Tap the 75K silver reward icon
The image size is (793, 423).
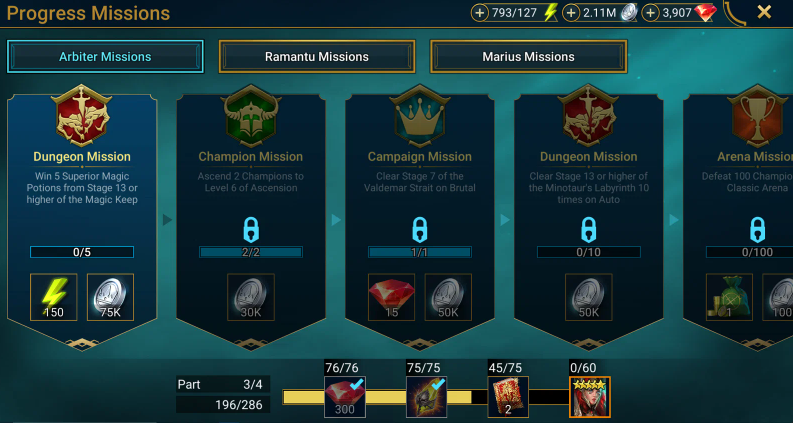(x=111, y=298)
